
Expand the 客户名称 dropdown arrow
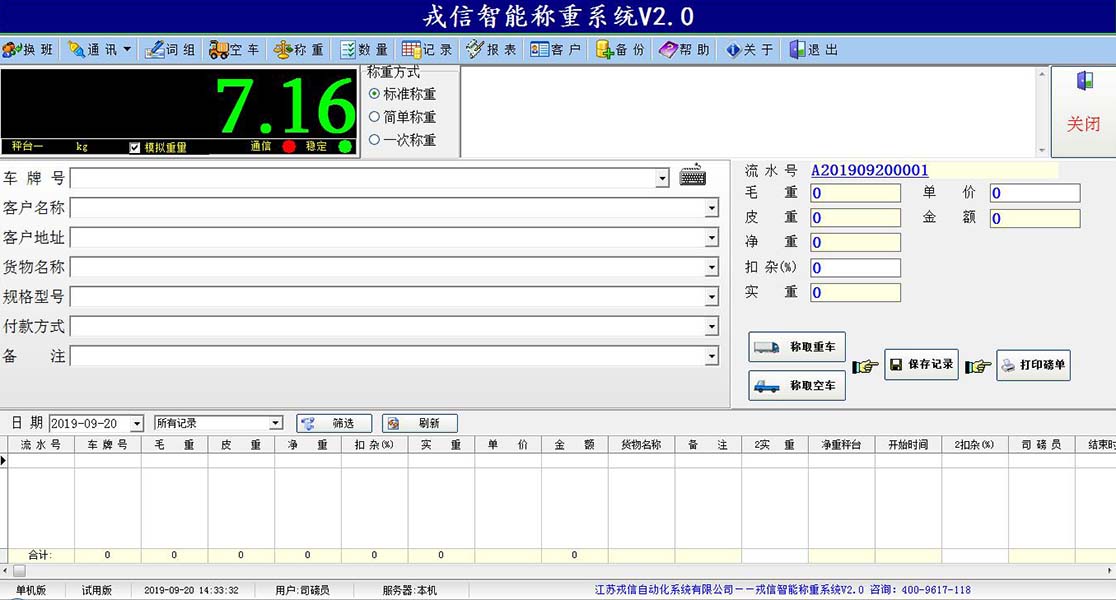coord(712,208)
